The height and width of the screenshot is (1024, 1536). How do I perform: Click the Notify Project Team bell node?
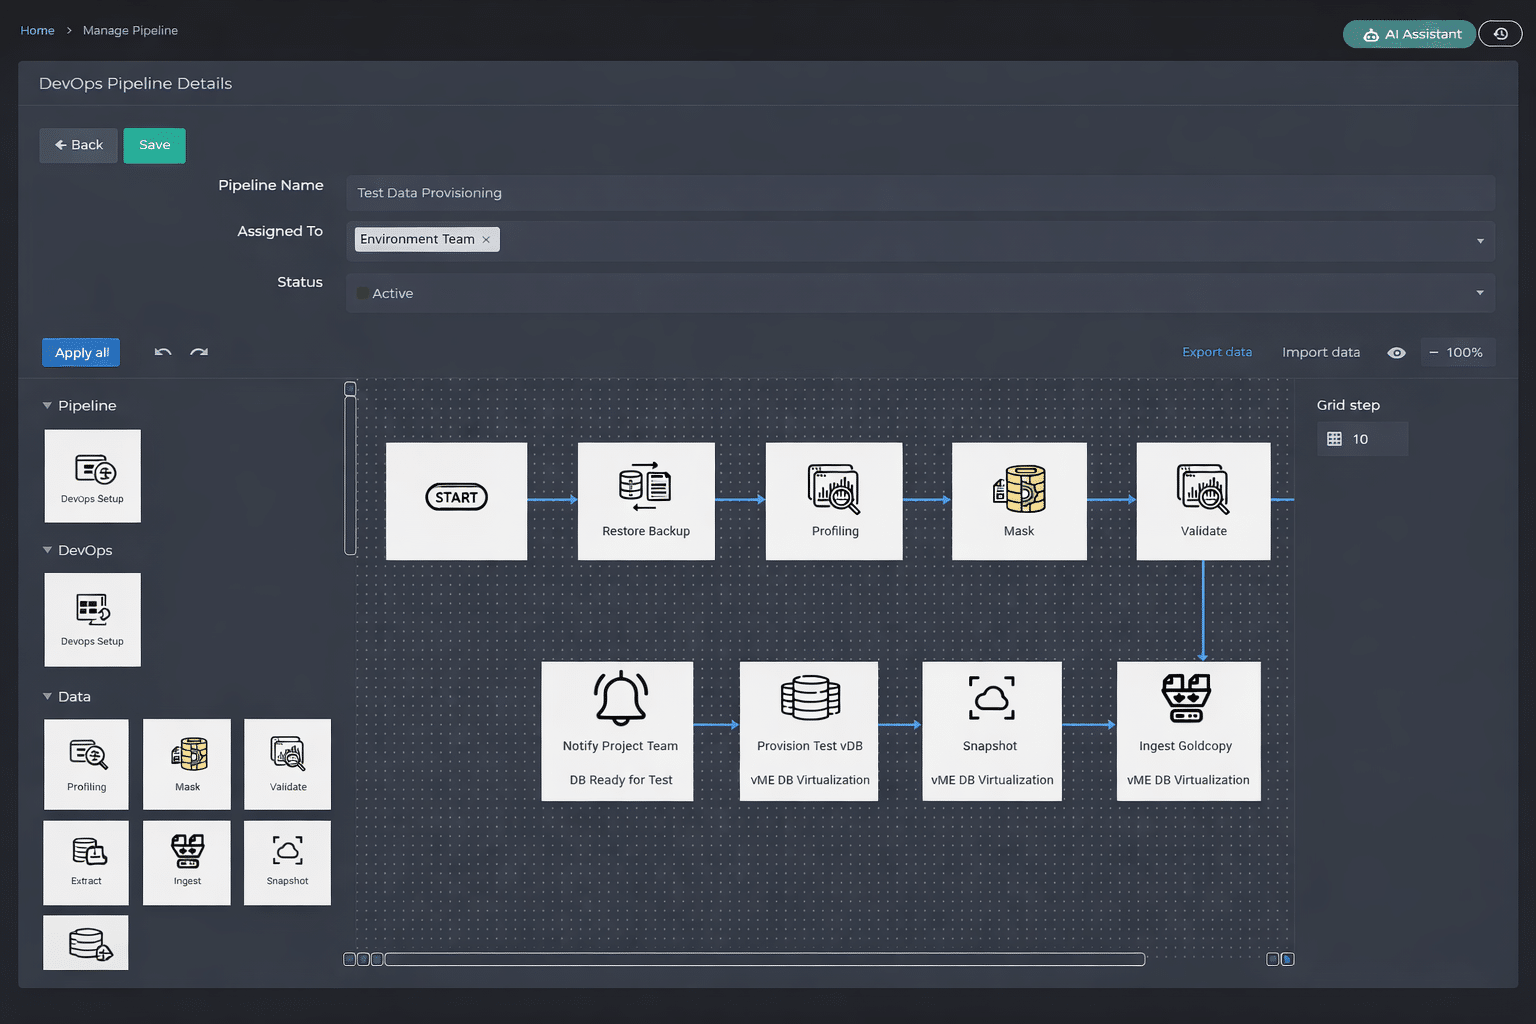617,730
